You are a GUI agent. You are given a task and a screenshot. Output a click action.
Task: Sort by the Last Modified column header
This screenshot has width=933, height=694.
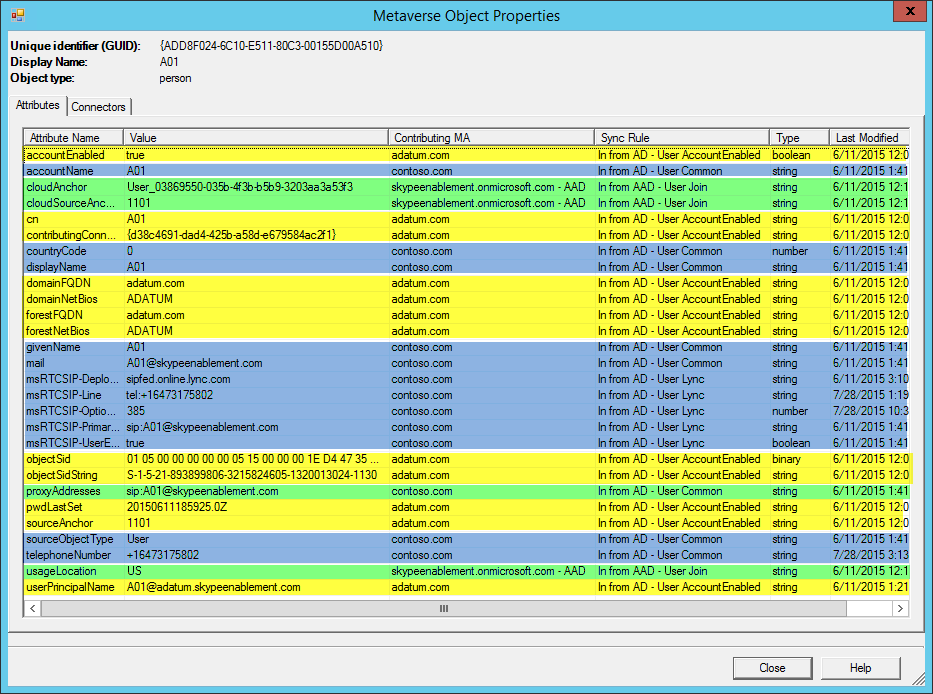869,137
